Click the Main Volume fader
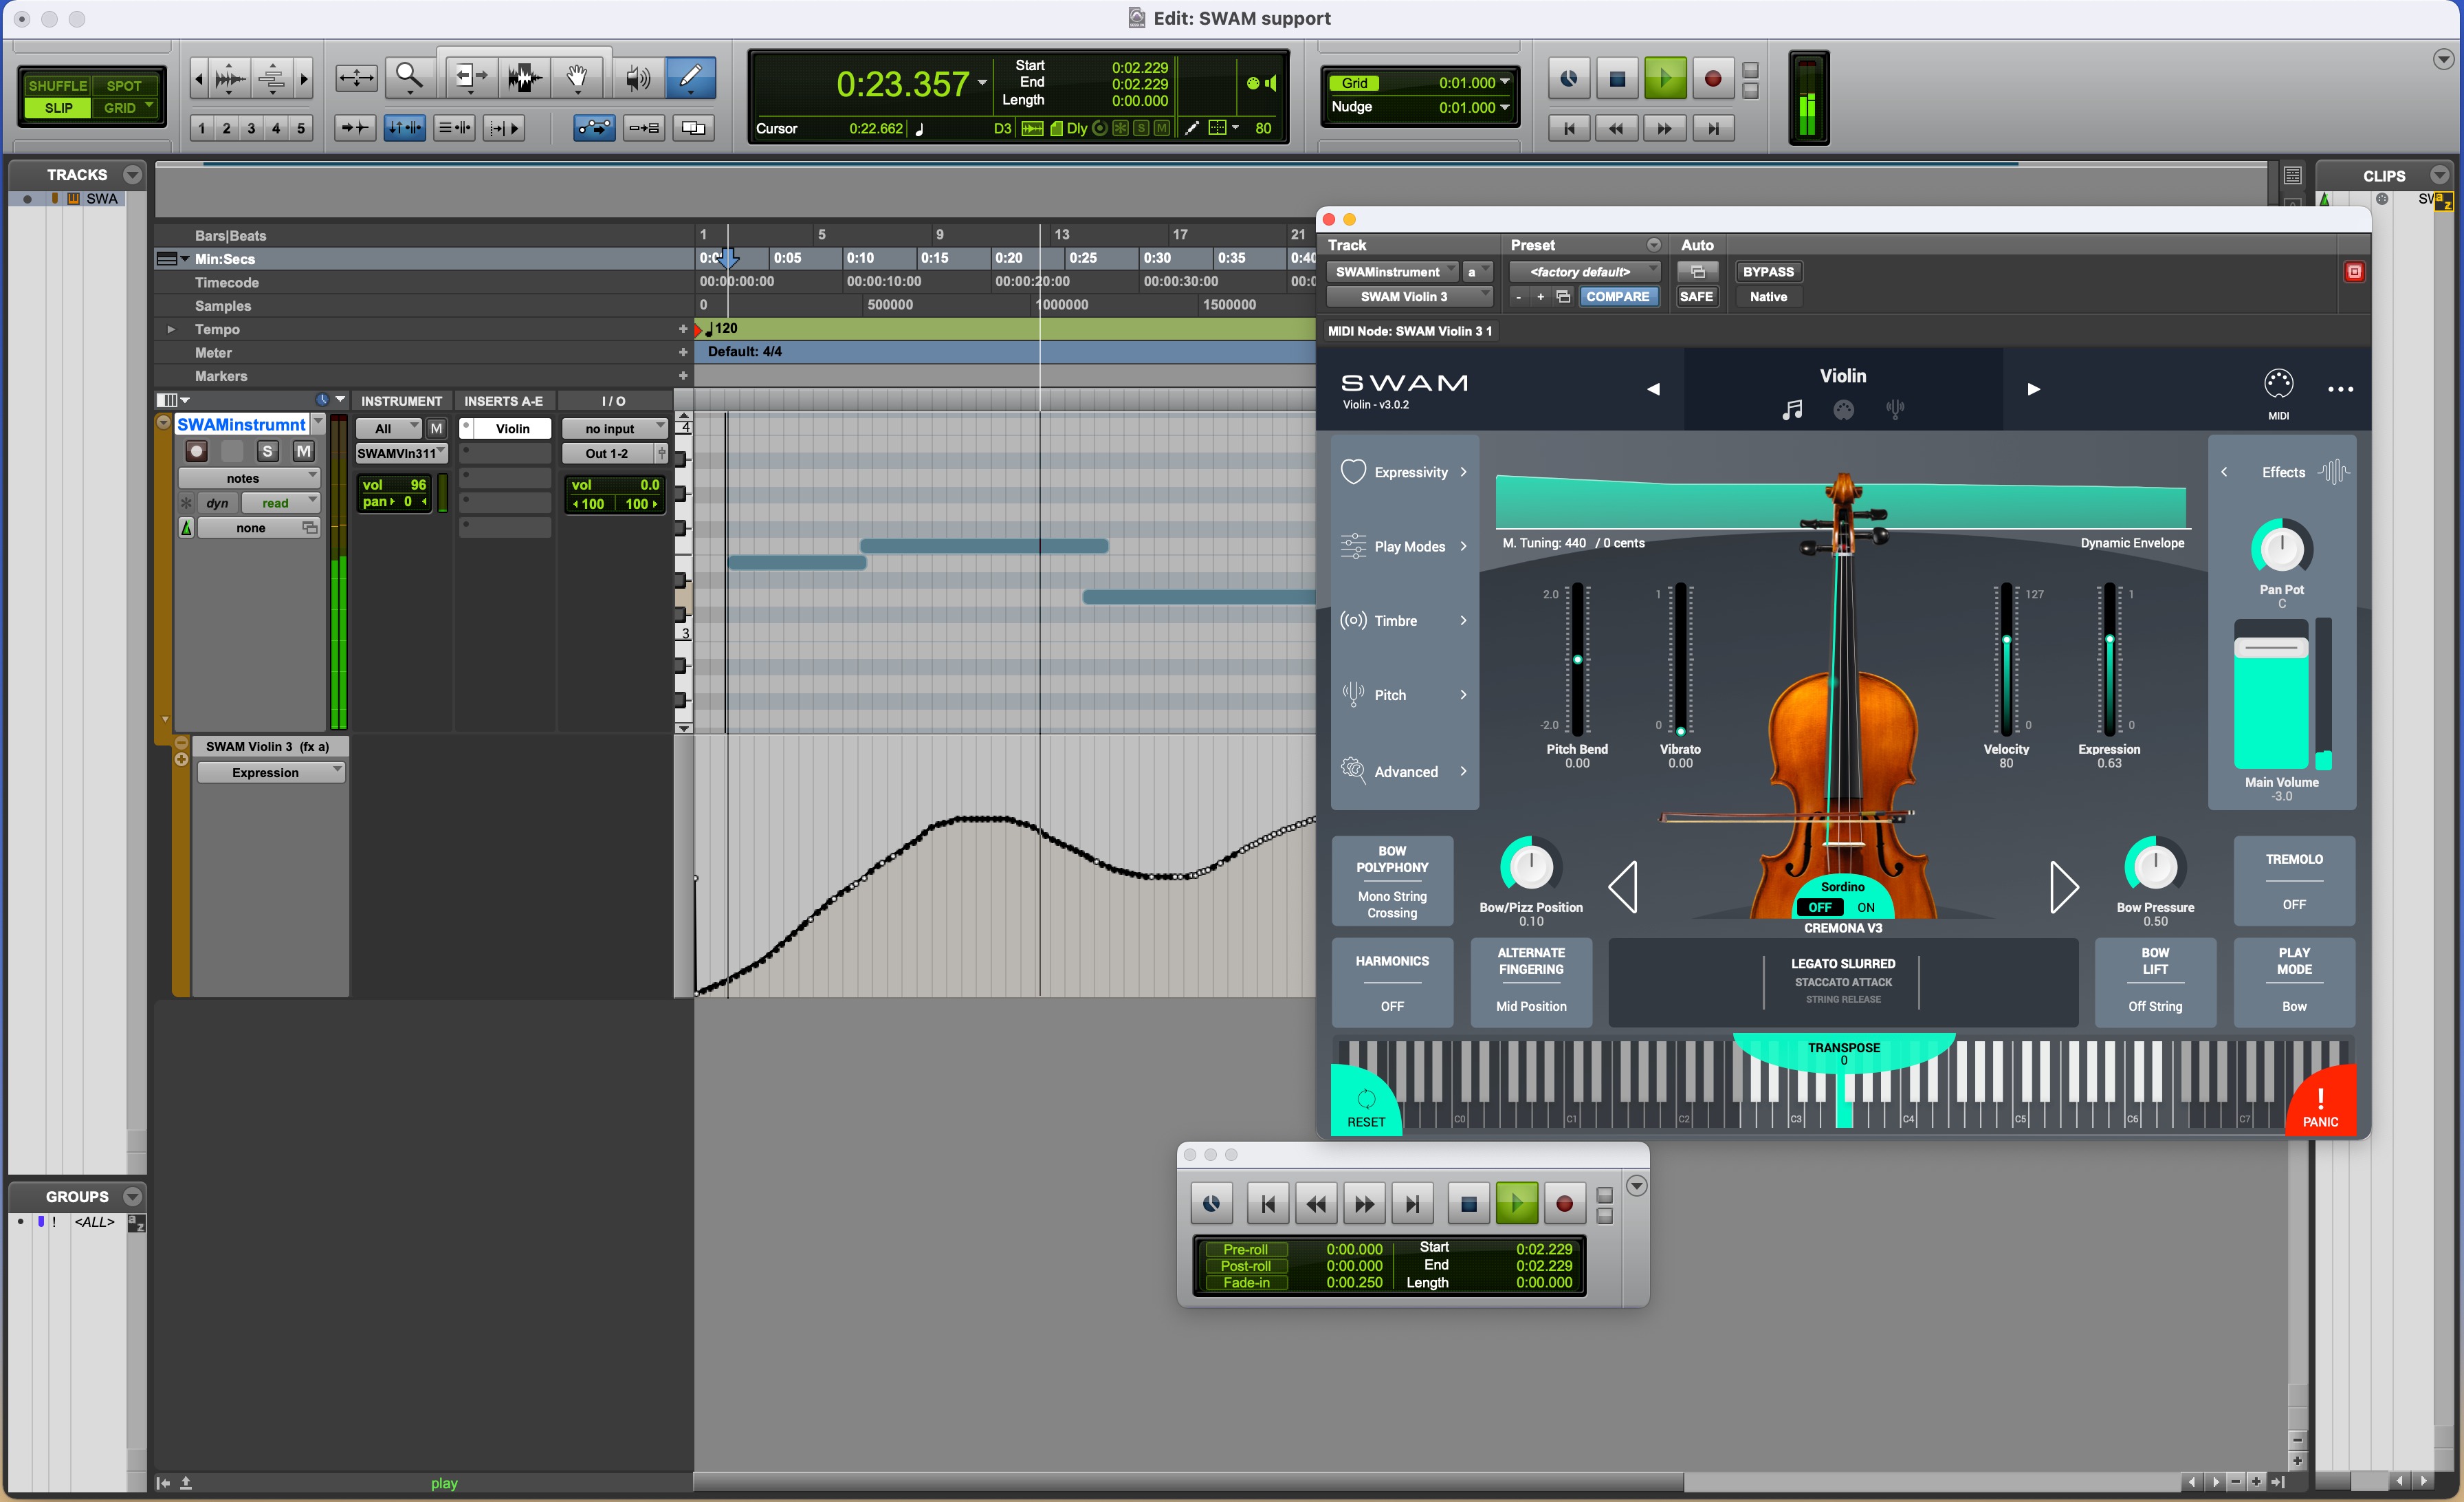The width and height of the screenshot is (2464, 1502). 2271,648
